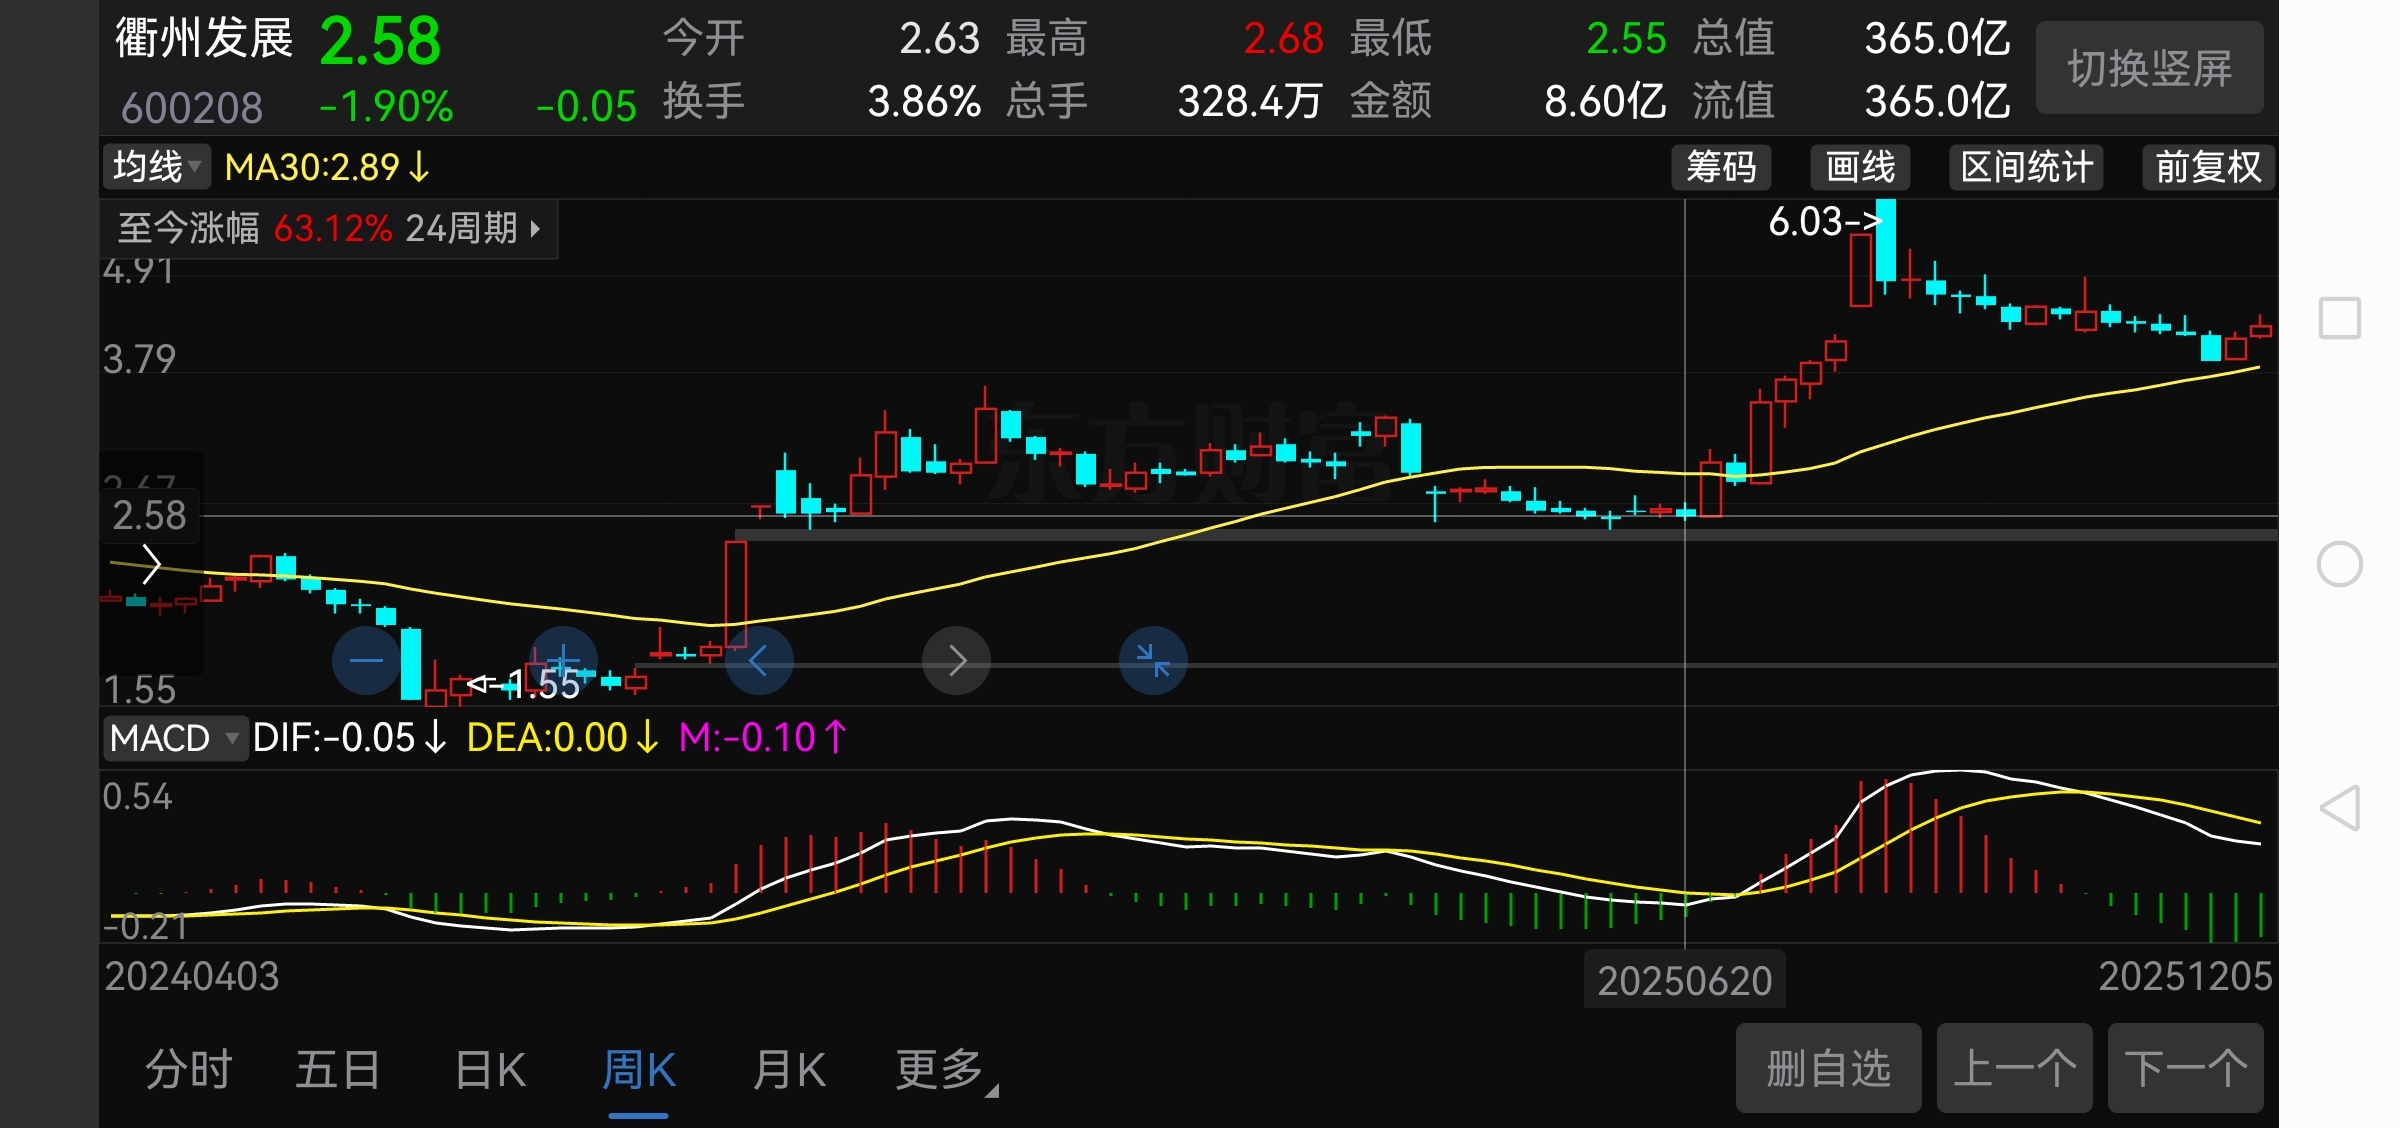Switch to the 月K tab
The height and width of the screenshot is (1128, 2400).
tap(789, 1070)
